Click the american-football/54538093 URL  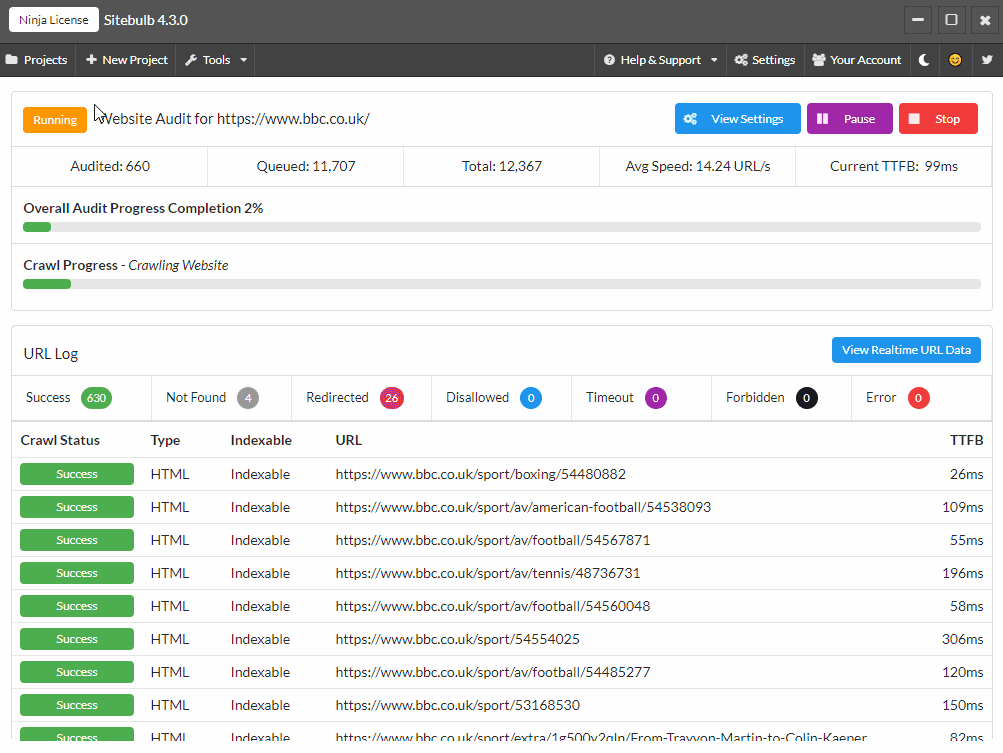pos(523,507)
